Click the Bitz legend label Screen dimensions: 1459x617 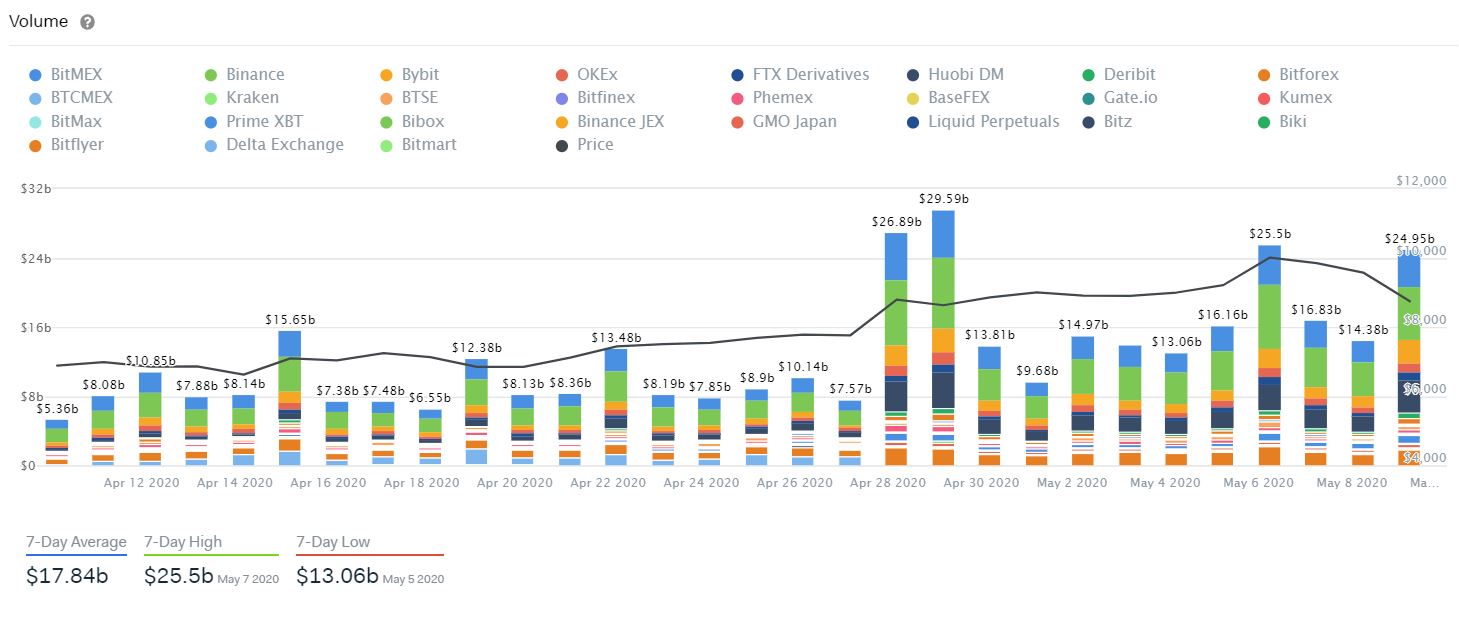tap(1119, 122)
